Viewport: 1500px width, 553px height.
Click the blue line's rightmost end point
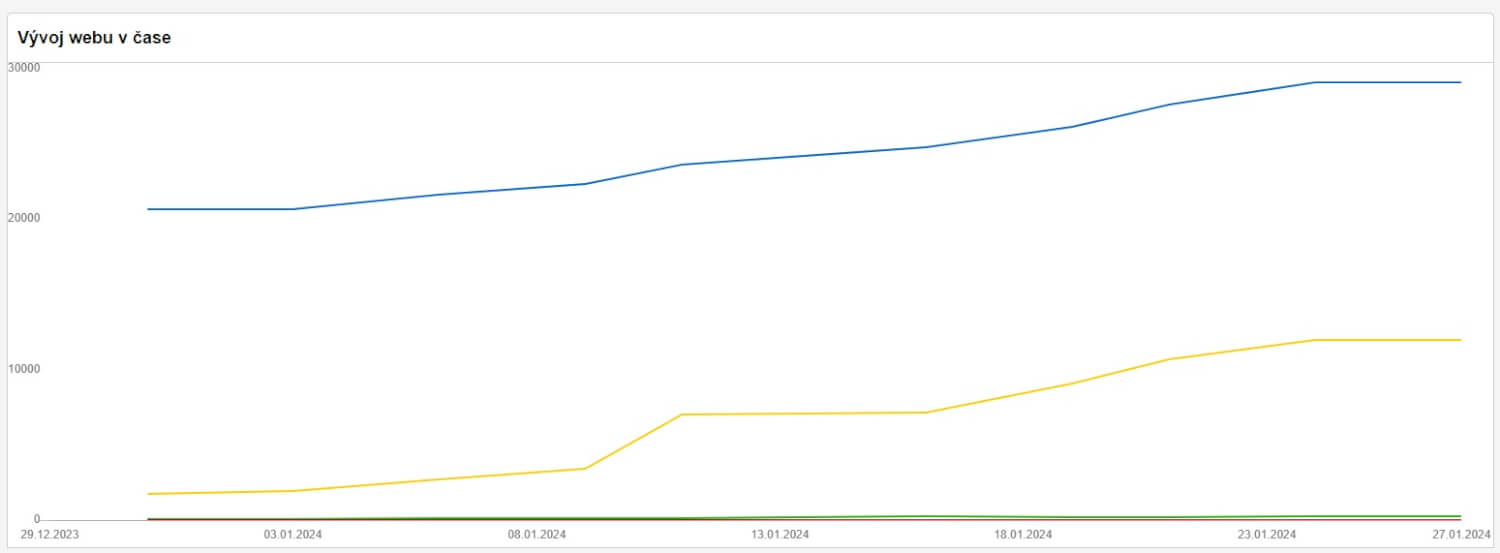[x=1461, y=82]
